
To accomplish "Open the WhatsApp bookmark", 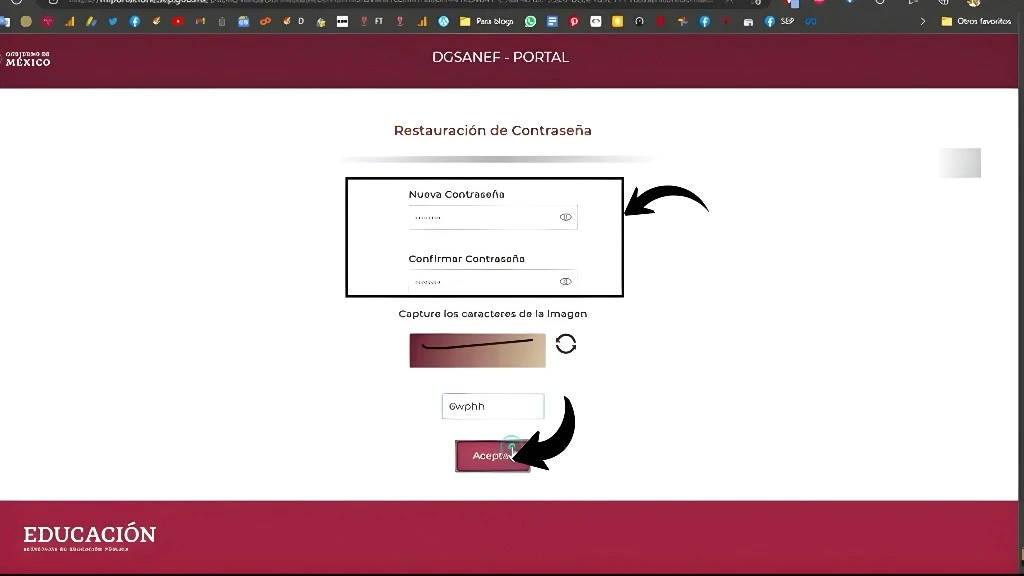I will click(530, 20).
